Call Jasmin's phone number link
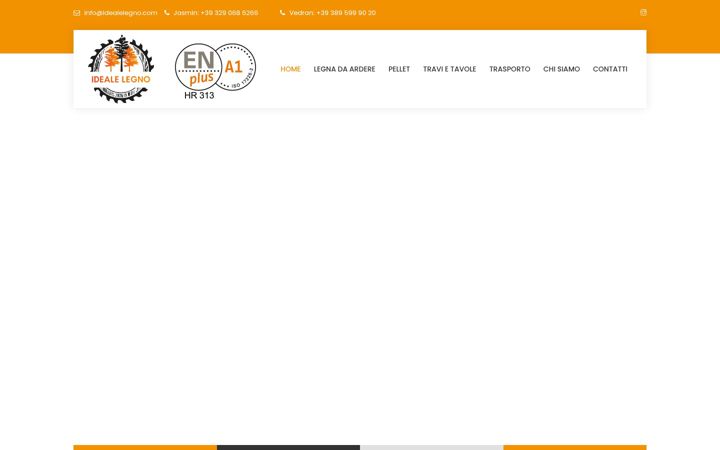 pos(216,13)
